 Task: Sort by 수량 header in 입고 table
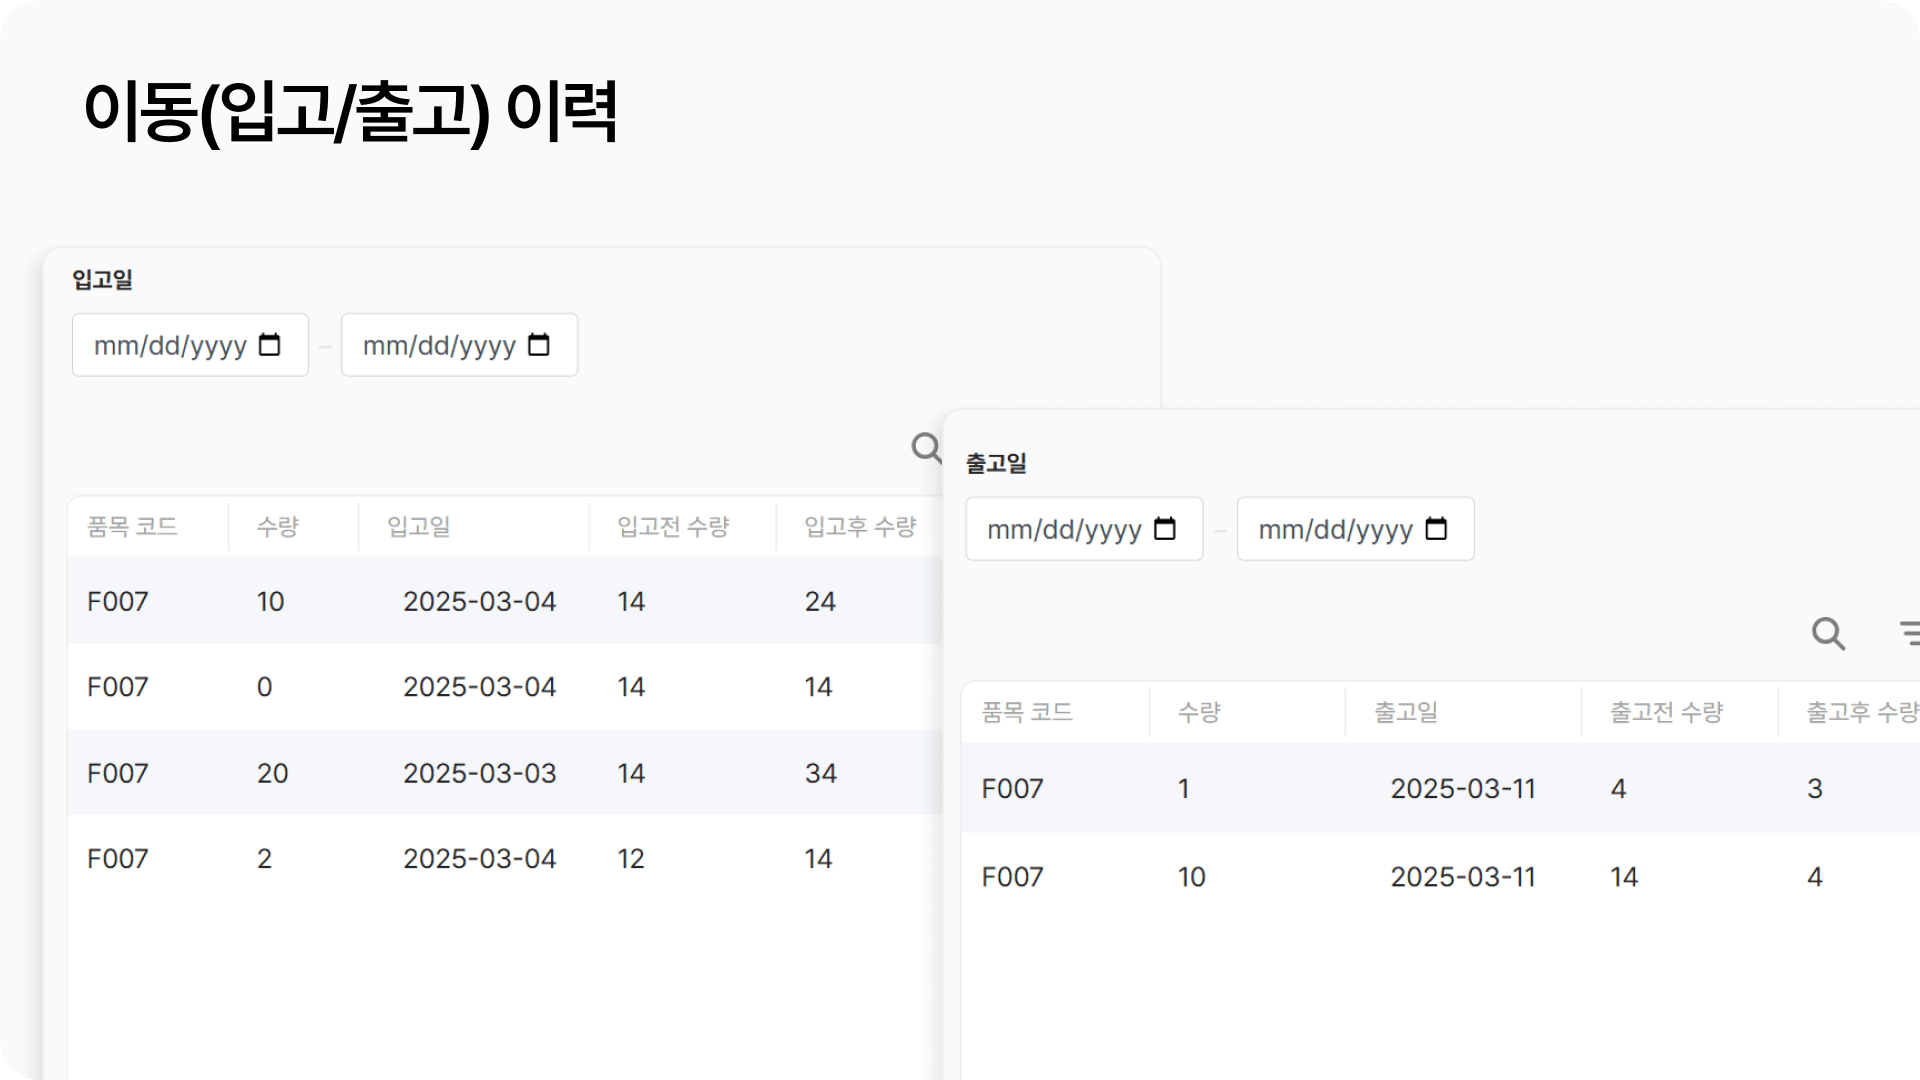click(278, 527)
